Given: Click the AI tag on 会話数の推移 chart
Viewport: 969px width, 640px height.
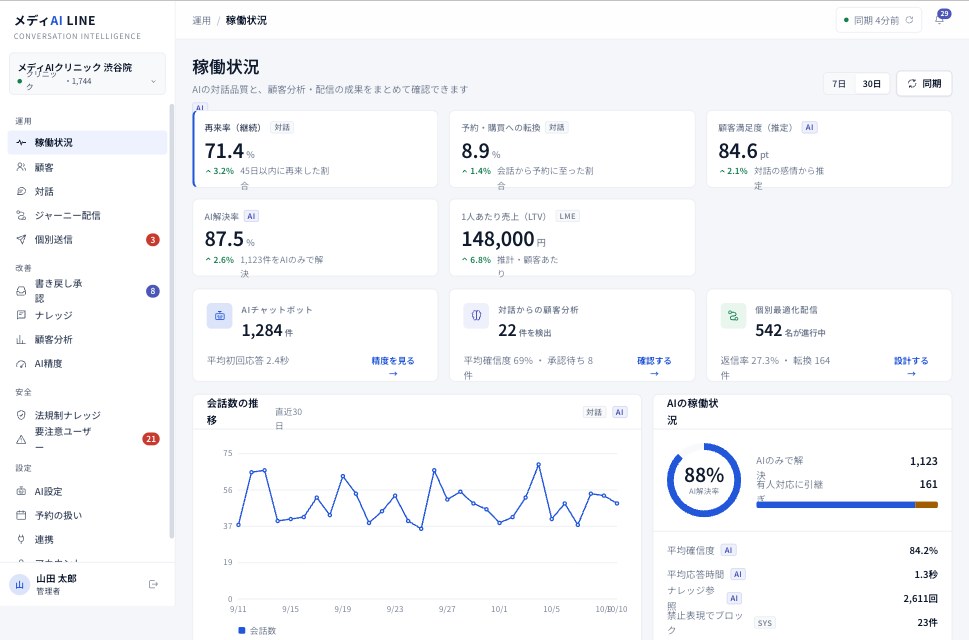Looking at the screenshot, I should pos(620,412).
